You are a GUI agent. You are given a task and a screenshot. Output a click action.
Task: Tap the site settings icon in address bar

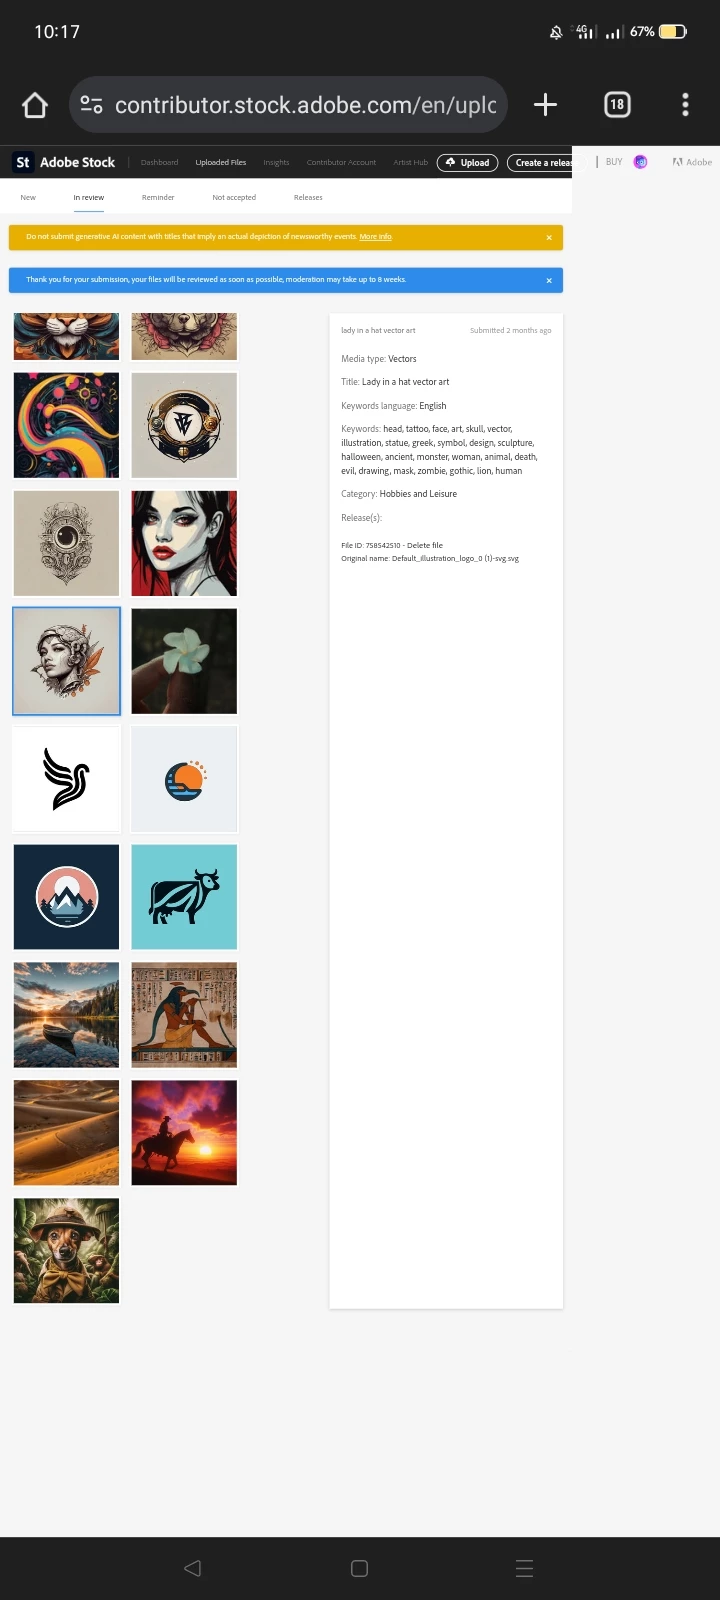(x=91, y=105)
